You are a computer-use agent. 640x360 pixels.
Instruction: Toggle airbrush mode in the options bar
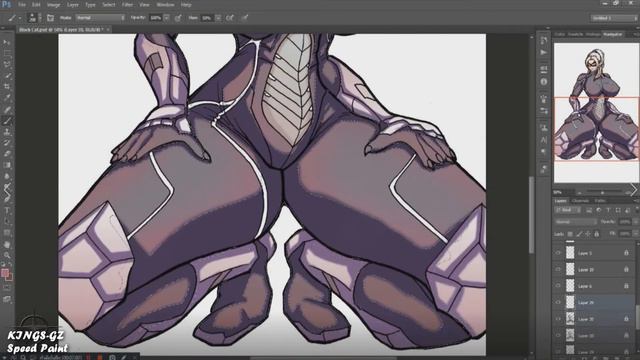pos(230,18)
